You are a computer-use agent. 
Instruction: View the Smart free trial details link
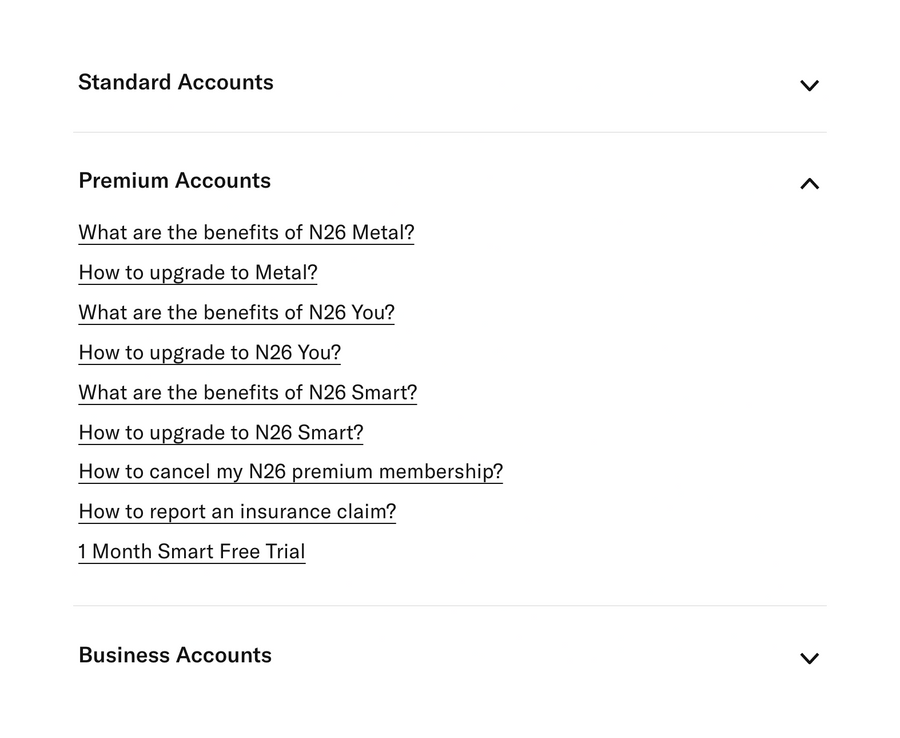[192, 552]
